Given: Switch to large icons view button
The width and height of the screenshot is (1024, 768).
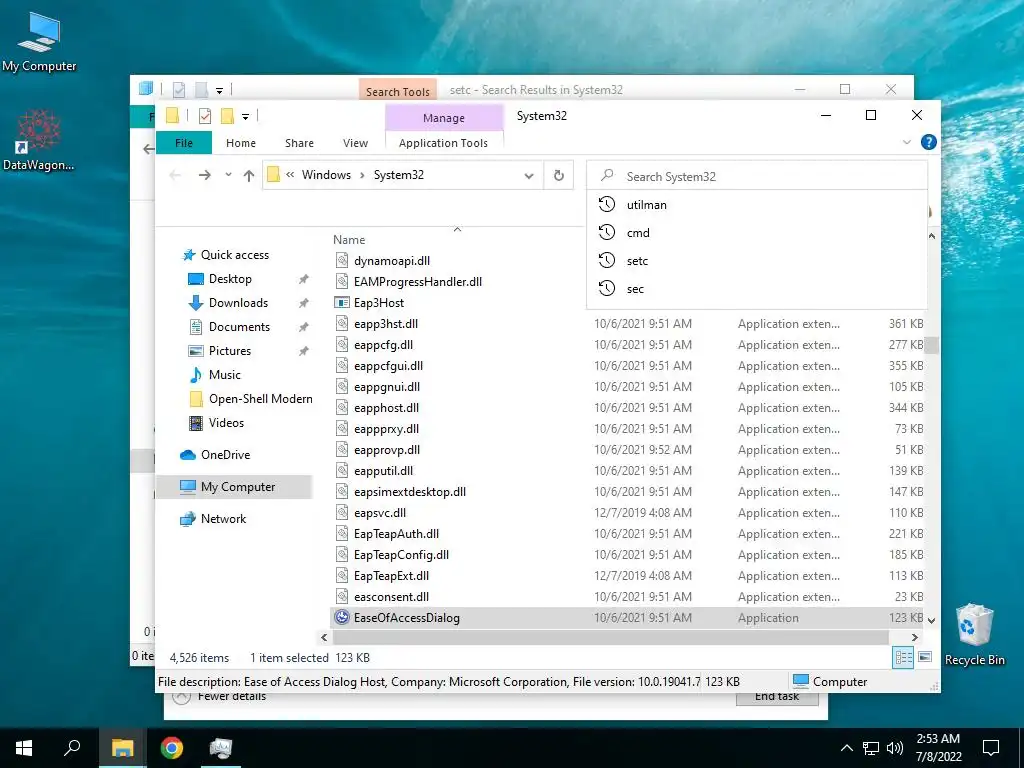Looking at the screenshot, I should point(925,657).
